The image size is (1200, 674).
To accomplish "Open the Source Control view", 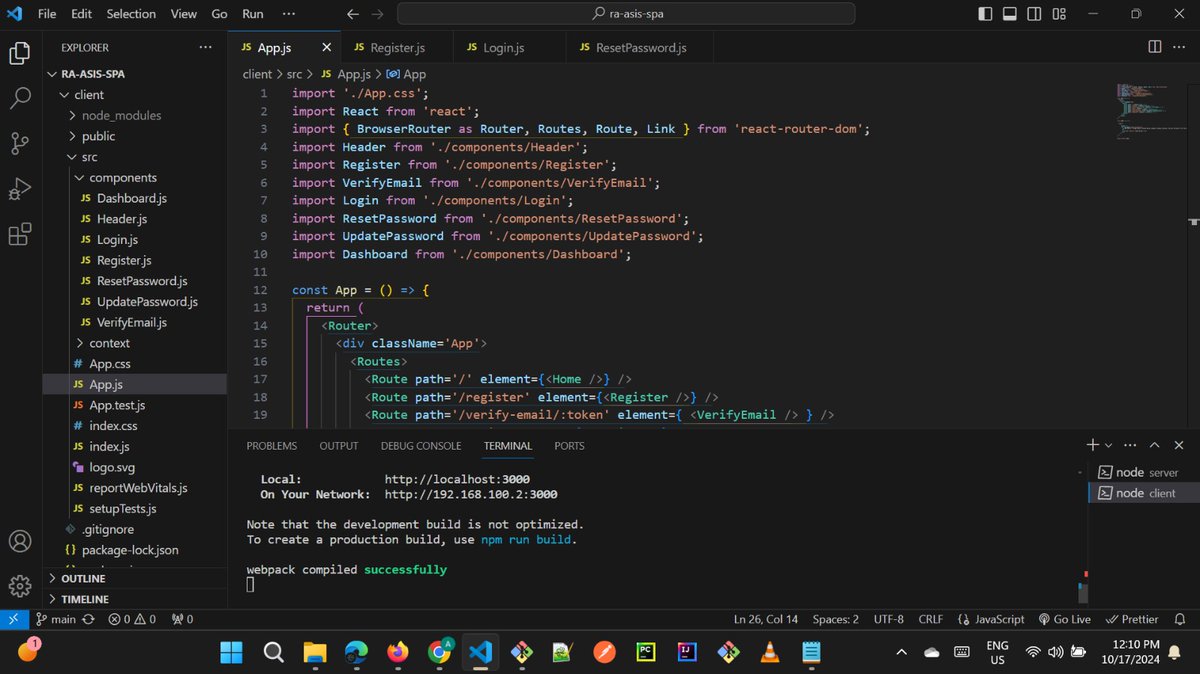I will tap(20, 143).
